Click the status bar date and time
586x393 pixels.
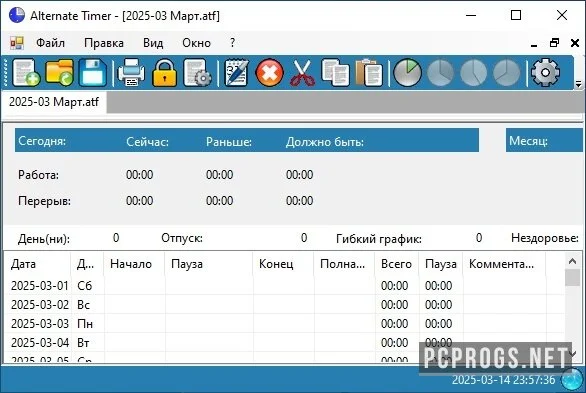[503, 380]
